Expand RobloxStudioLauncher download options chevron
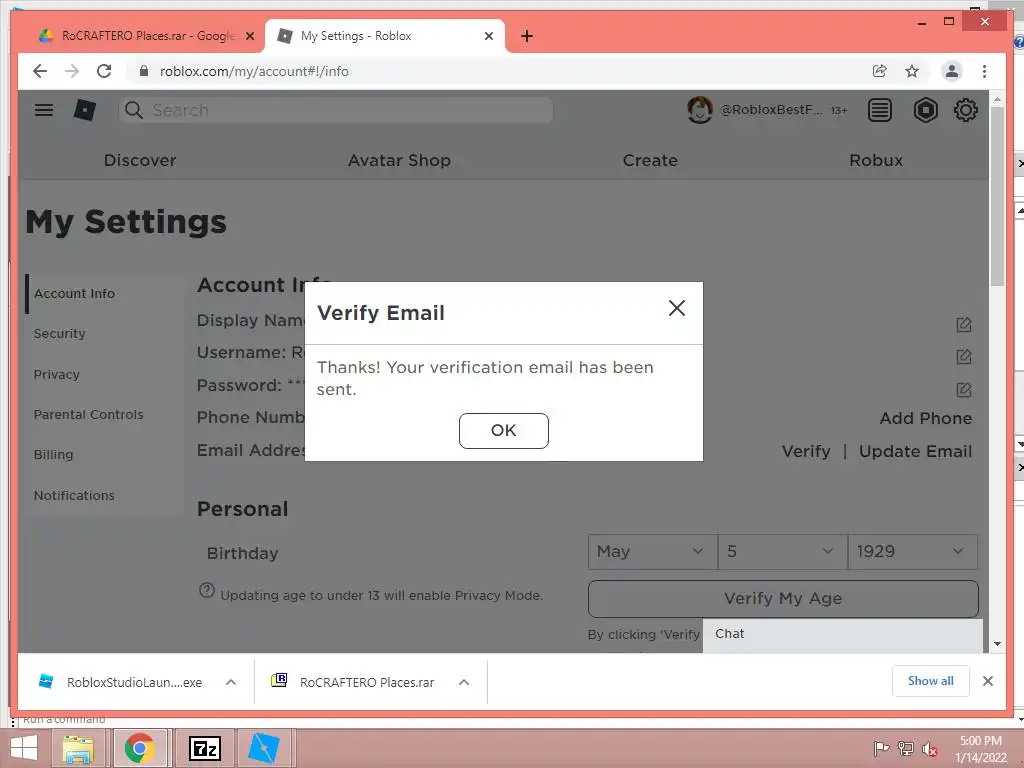Screen dimensions: 1024x768 tap(231, 682)
